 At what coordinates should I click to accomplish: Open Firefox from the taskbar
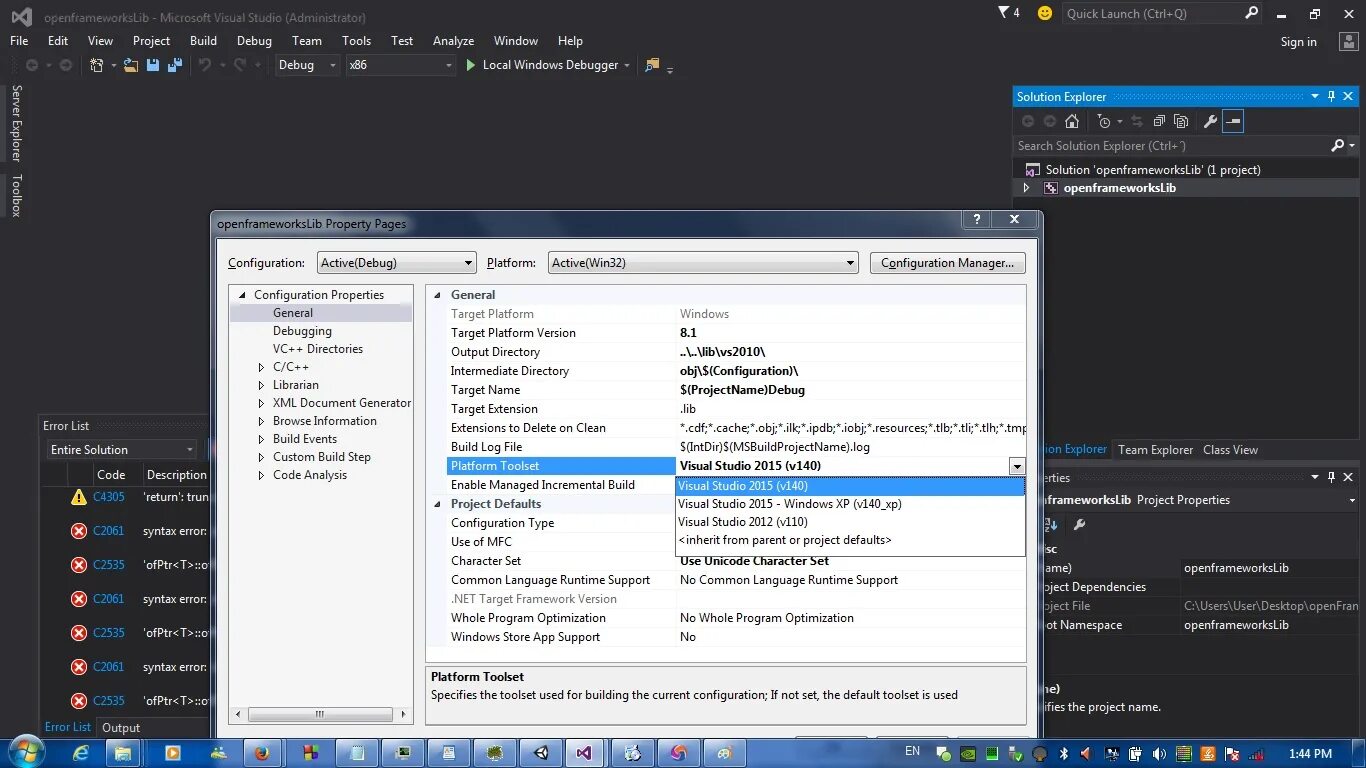262,753
